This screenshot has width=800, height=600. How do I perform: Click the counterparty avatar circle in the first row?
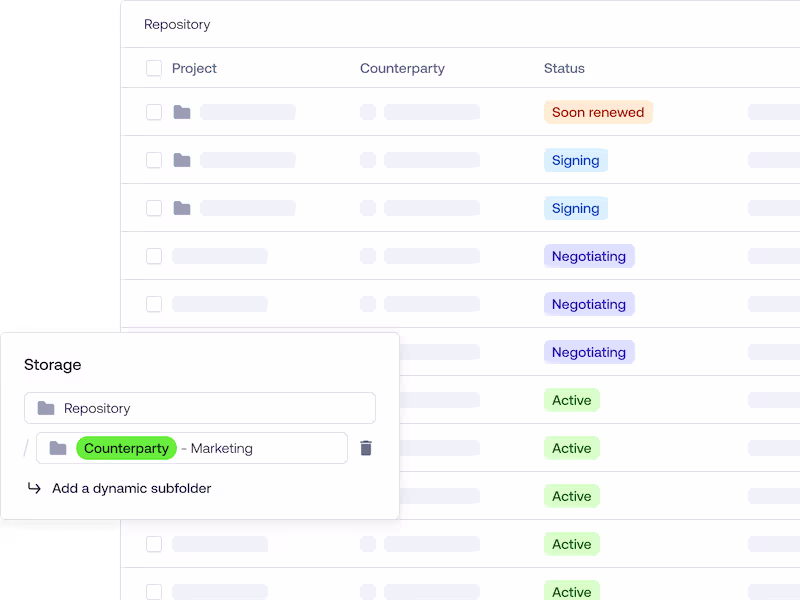tap(368, 112)
